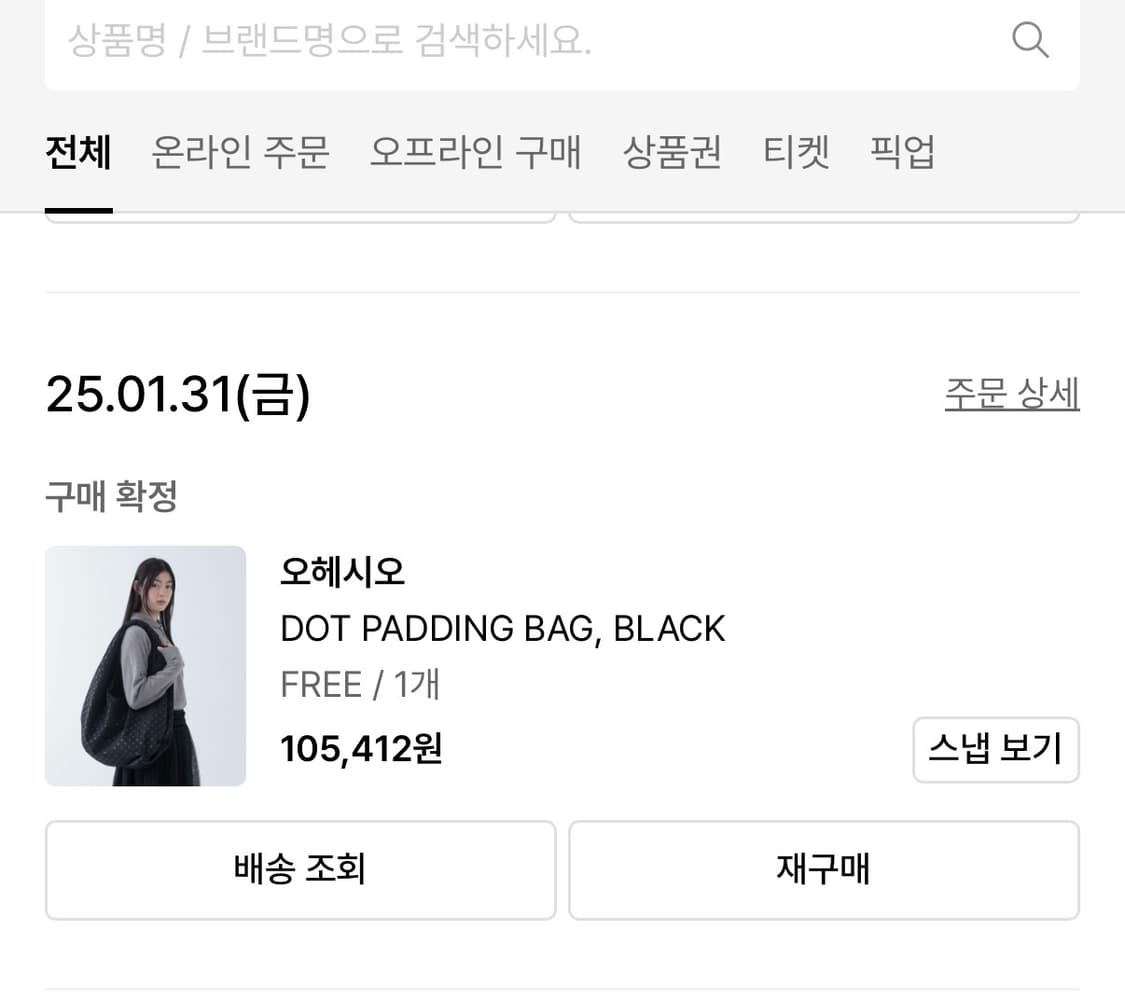This screenshot has height=1000, width=1125.
Task: Open the 오헤시오 brand name
Action: (x=342, y=572)
